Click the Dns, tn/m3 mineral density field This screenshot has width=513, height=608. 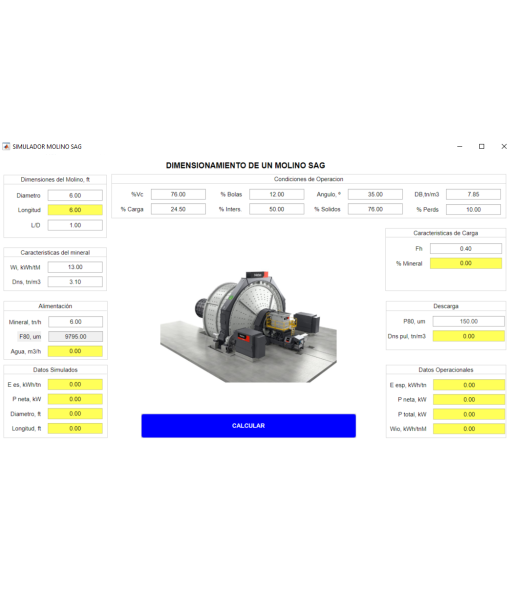coord(75,282)
